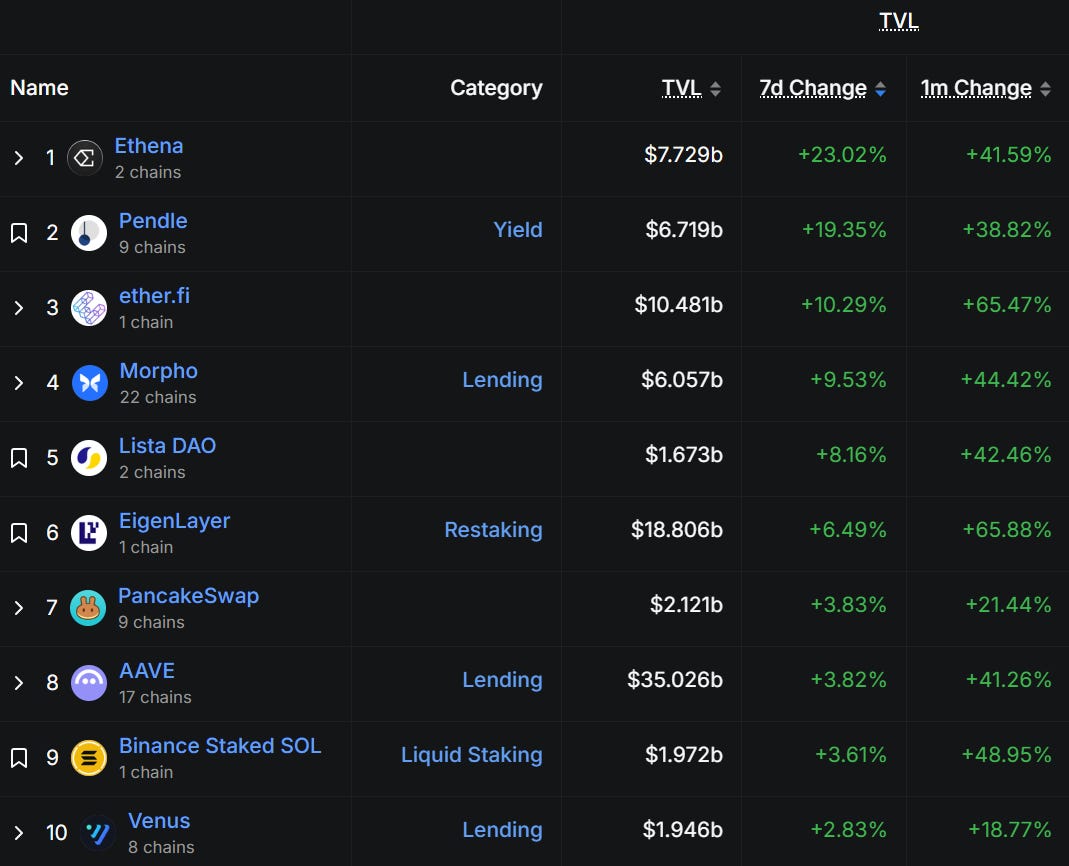
Task: Open AAVE's Lending category link
Action: [x=502, y=680]
